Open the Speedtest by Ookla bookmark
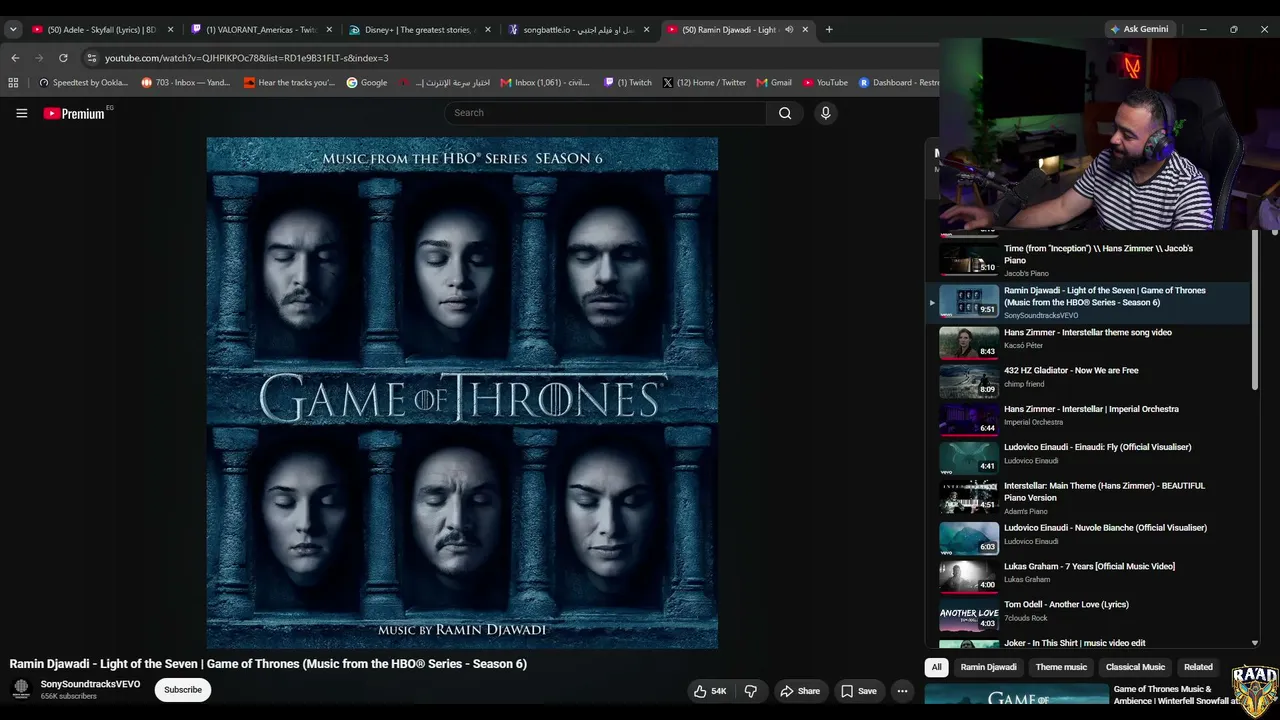 click(x=83, y=83)
